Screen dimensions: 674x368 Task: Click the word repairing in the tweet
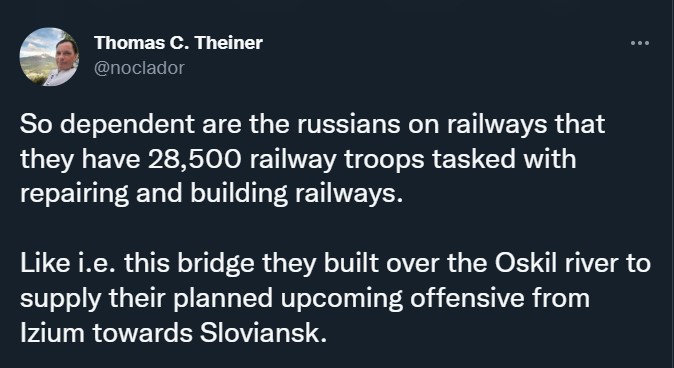74,195
